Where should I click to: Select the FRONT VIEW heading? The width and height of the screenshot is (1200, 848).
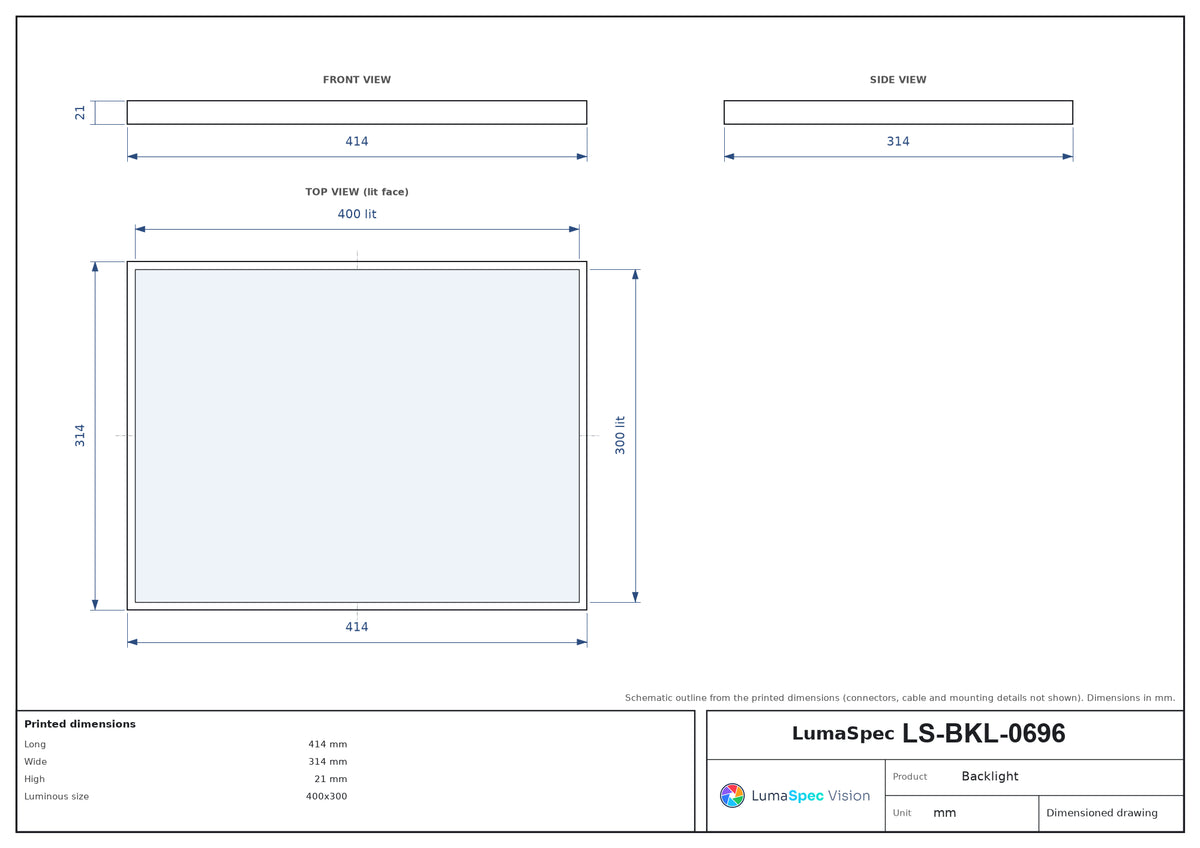pos(357,80)
